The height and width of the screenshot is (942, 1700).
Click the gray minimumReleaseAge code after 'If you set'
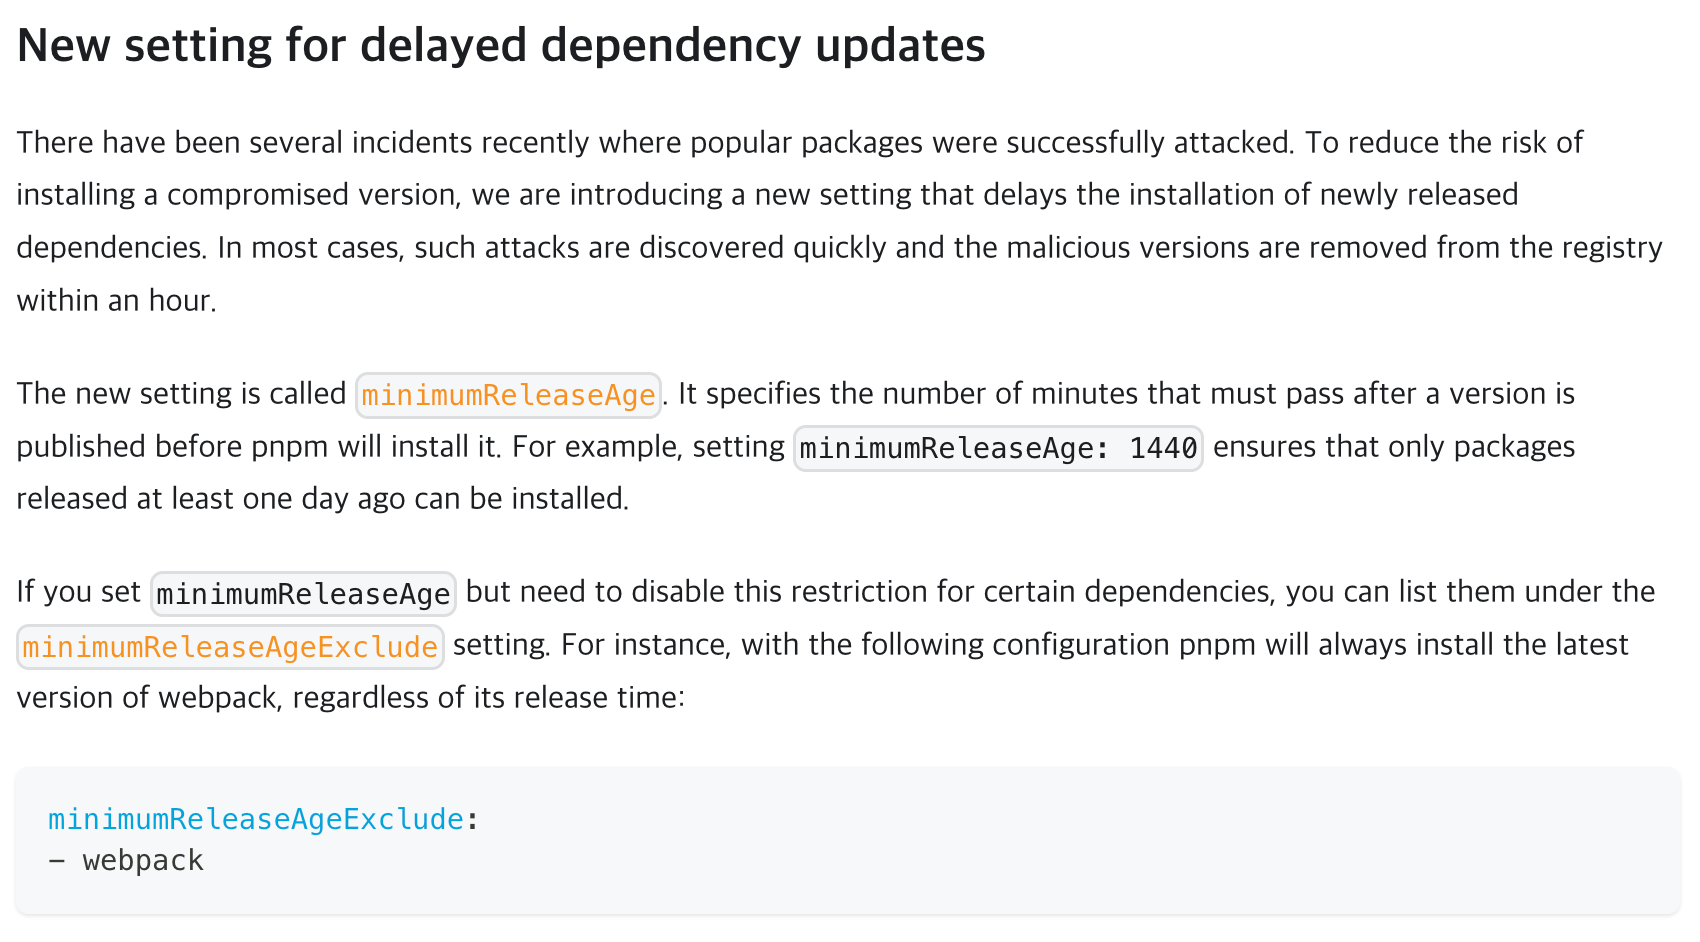[x=303, y=594]
